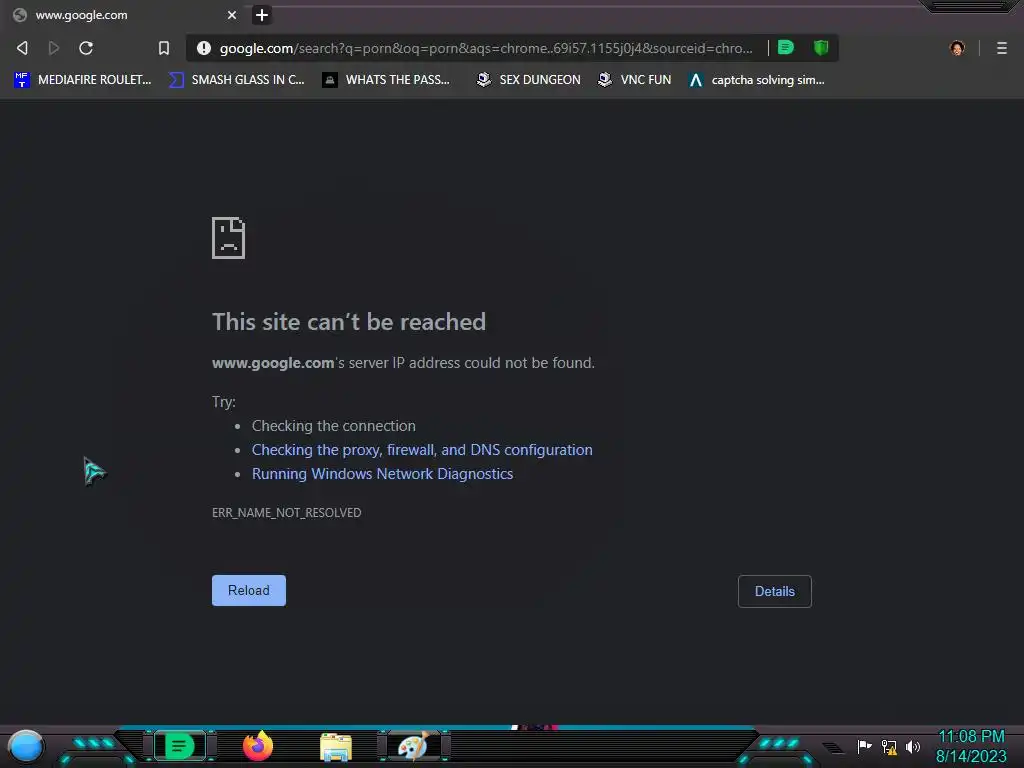Open the WHATS THE PASS... bookmark
1024x768 pixels.
[386, 80]
